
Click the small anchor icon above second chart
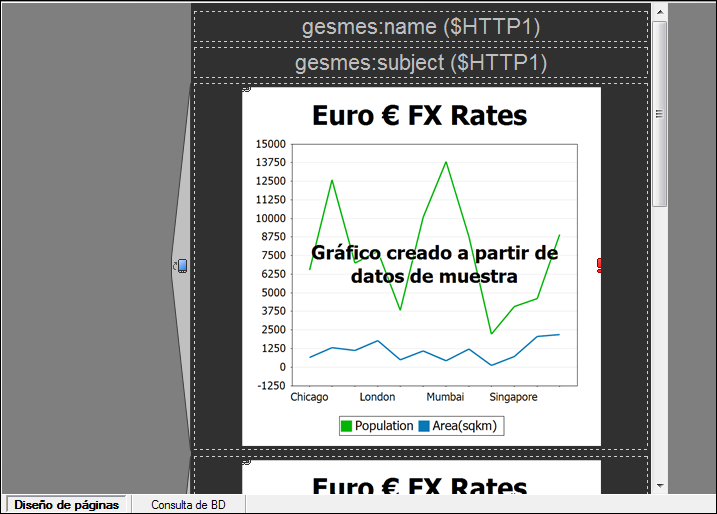click(246, 461)
